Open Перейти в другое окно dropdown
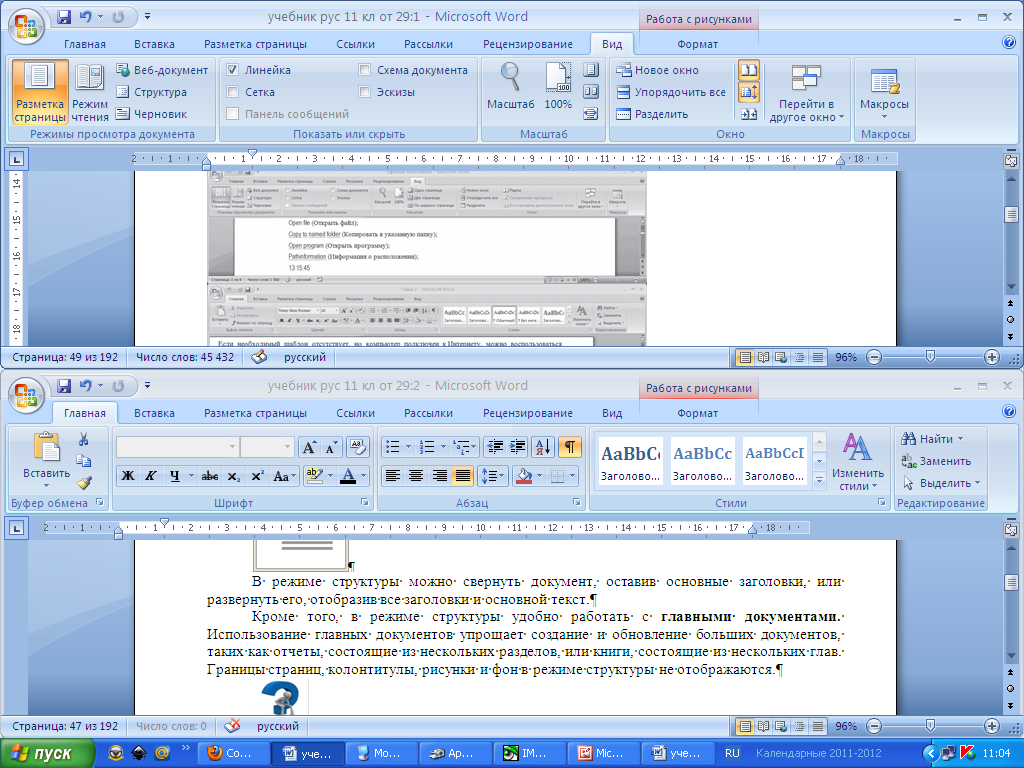This screenshot has height=768, width=1024. coord(806,92)
